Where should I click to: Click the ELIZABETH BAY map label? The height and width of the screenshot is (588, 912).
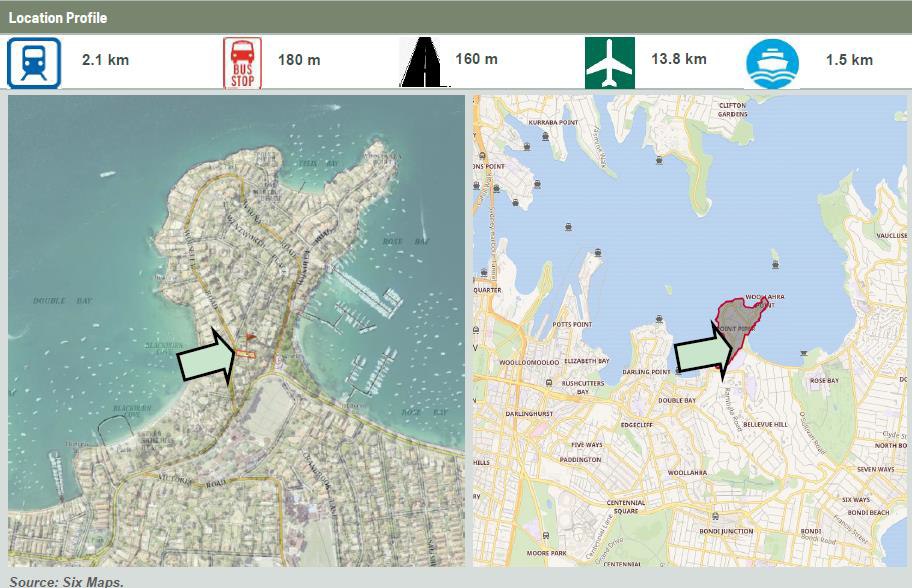point(587,361)
